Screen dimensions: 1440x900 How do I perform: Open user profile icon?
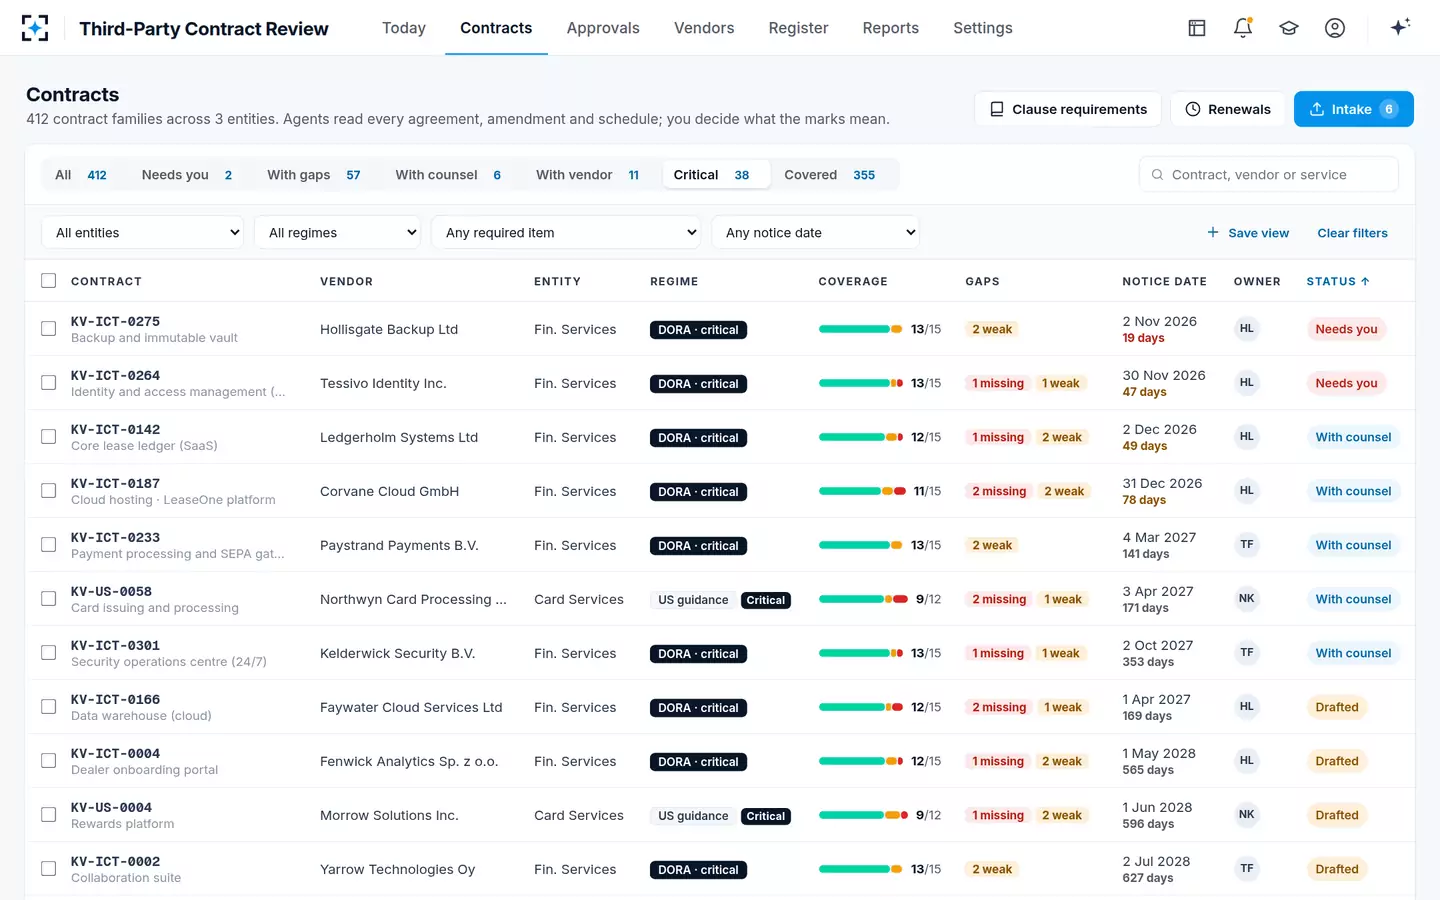pyautogui.click(x=1335, y=28)
